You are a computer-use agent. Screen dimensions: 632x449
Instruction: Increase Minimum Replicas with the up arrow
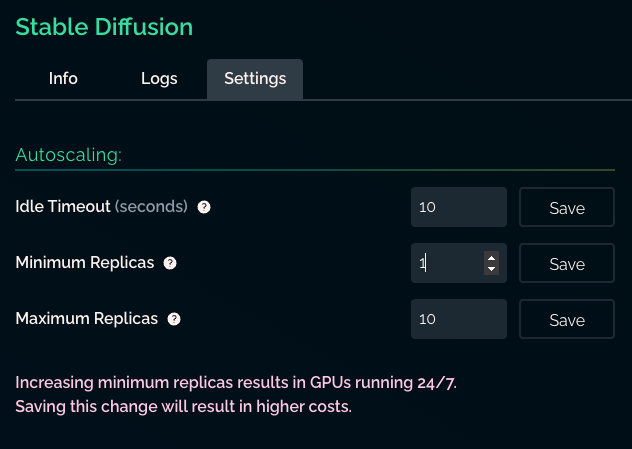click(491, 258)
